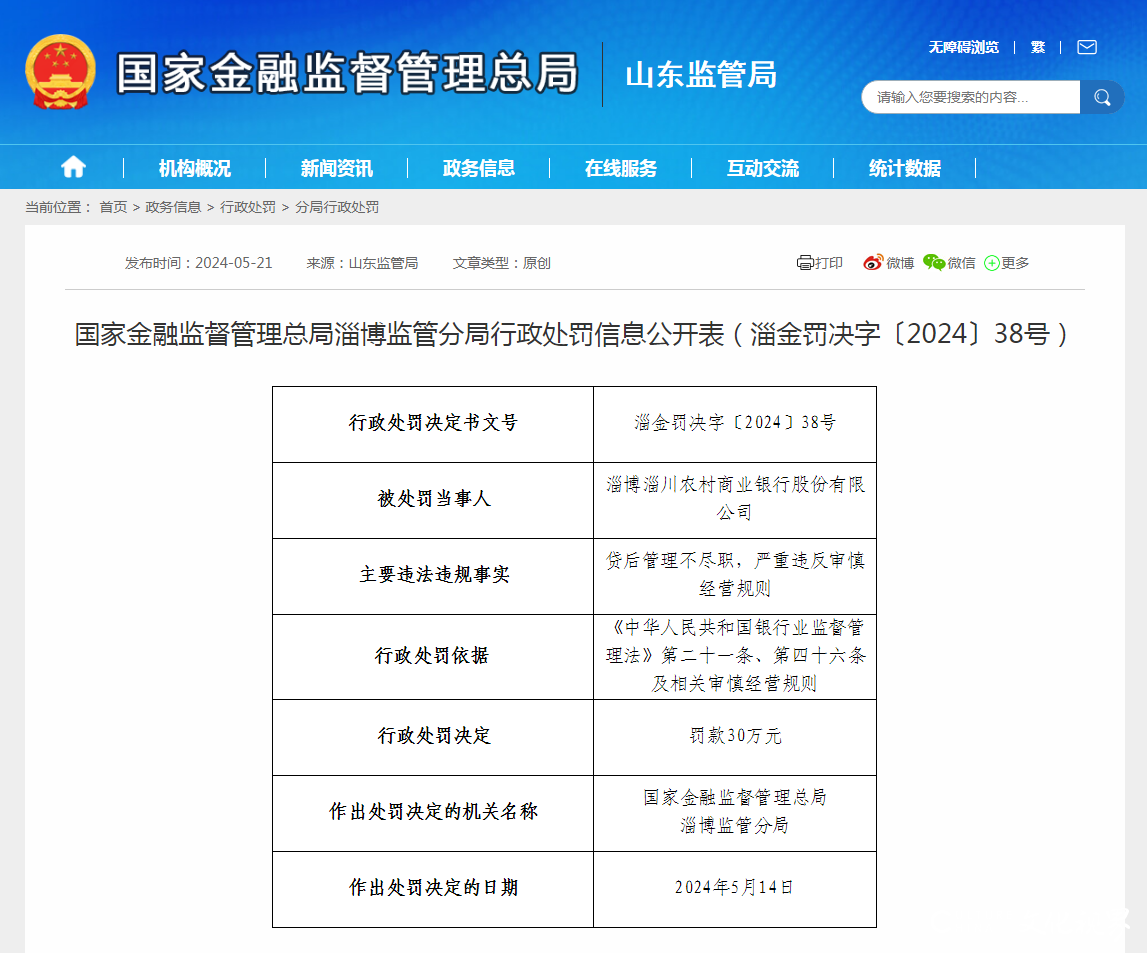Share via the Weibo icon
This screenshot has width=1147, height=953.
[x=873, y=263]
